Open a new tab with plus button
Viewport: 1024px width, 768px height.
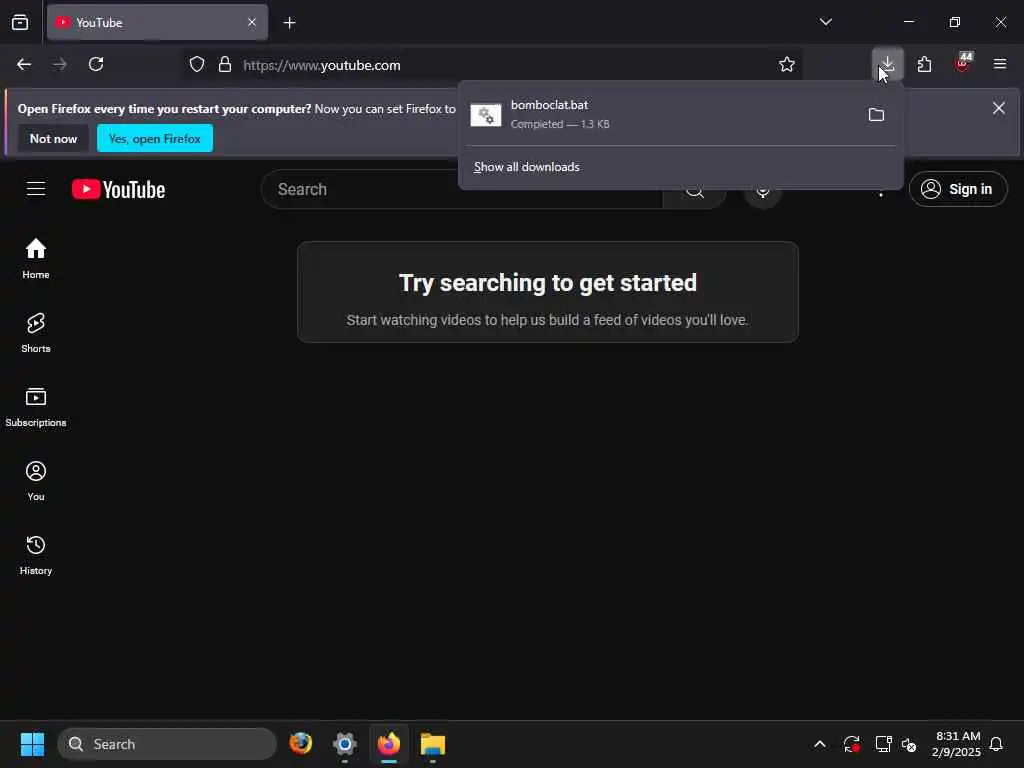pyautogui.click(x=289, y=23)
